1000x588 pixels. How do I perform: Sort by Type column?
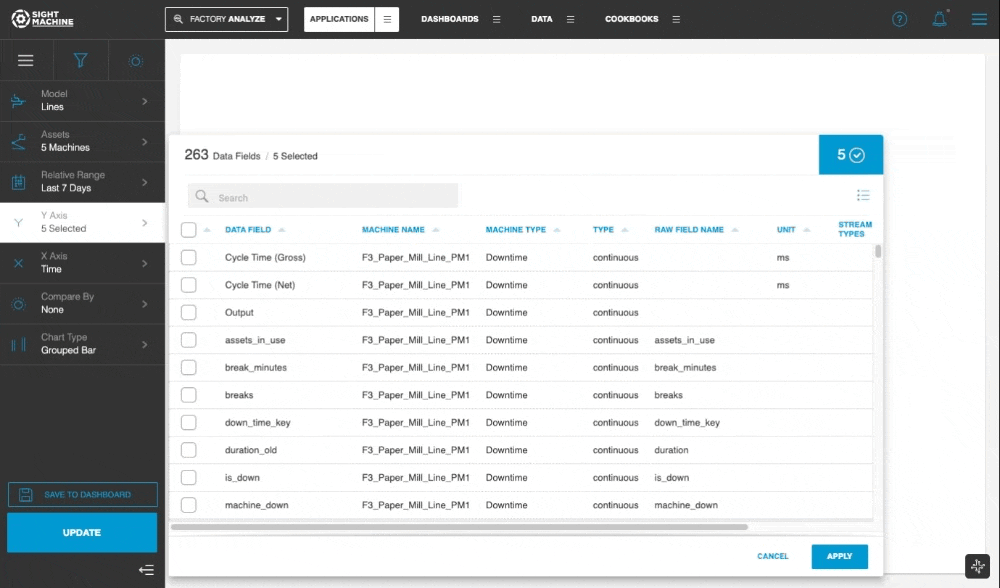click(x=610, y=230)
